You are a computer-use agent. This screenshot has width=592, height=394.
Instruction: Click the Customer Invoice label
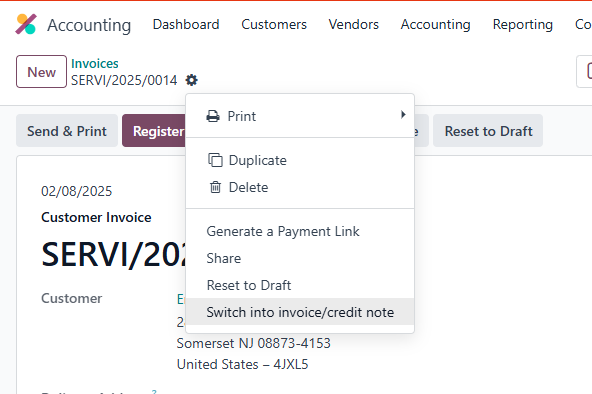coord(96,217)
